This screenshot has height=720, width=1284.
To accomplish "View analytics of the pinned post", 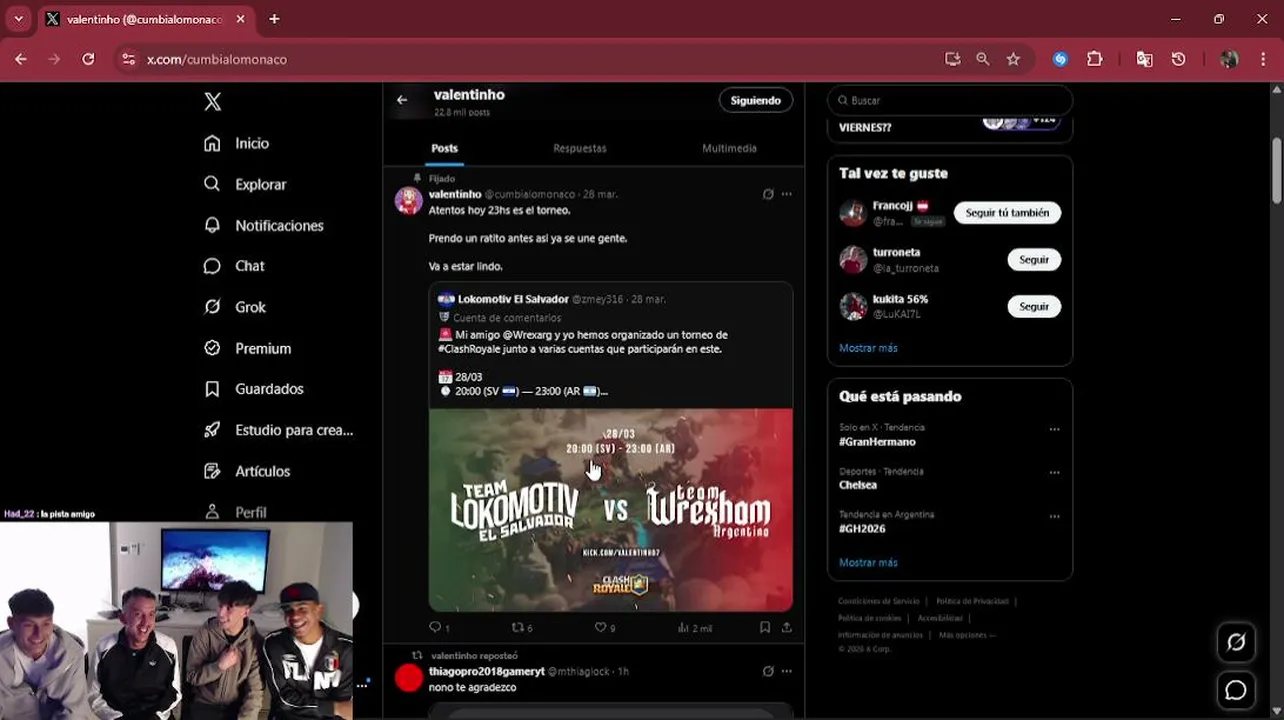I will click(x=695, y=627).
